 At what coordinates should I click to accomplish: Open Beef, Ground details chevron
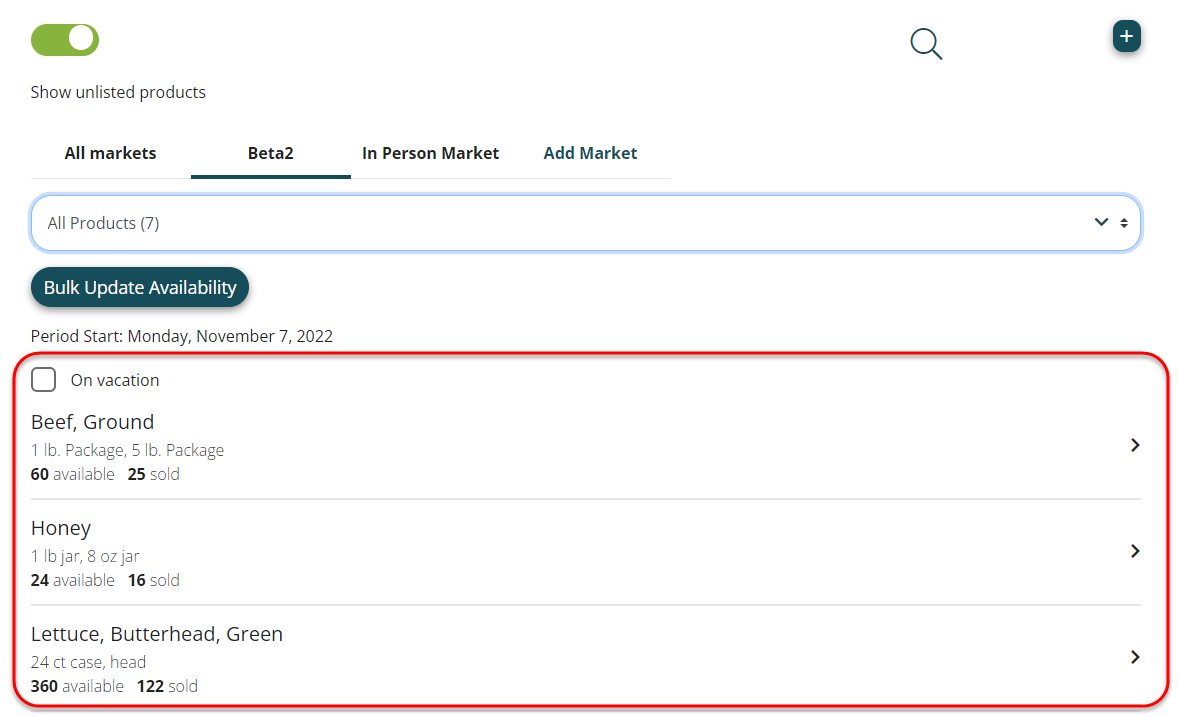[x=1135, y=445]
